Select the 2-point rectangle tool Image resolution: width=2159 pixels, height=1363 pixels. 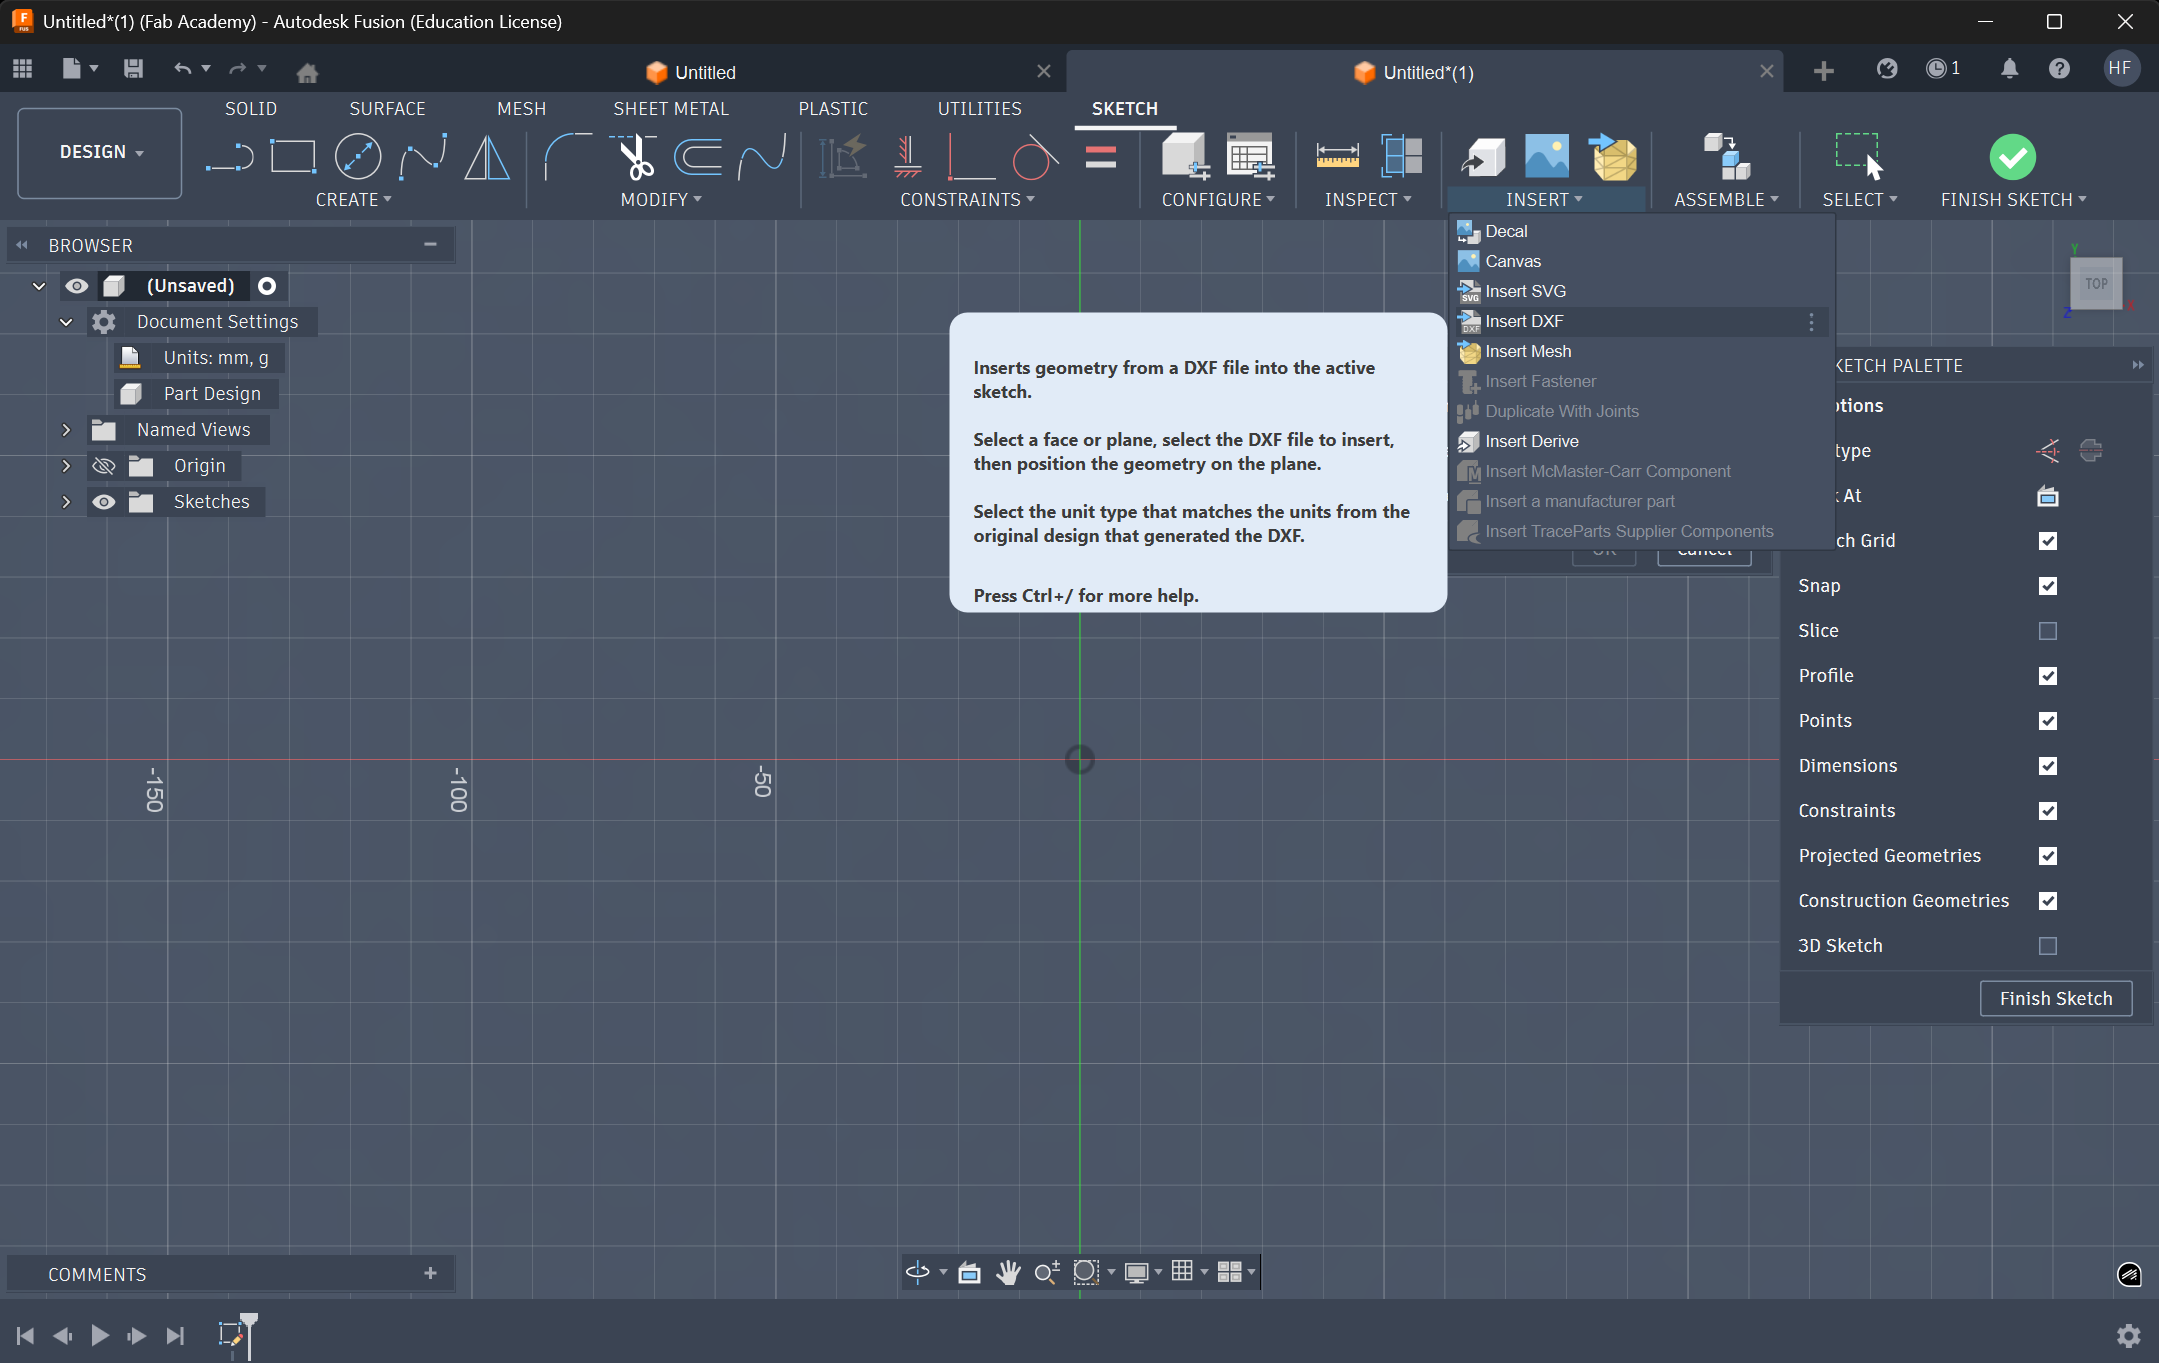click(292, 157)
